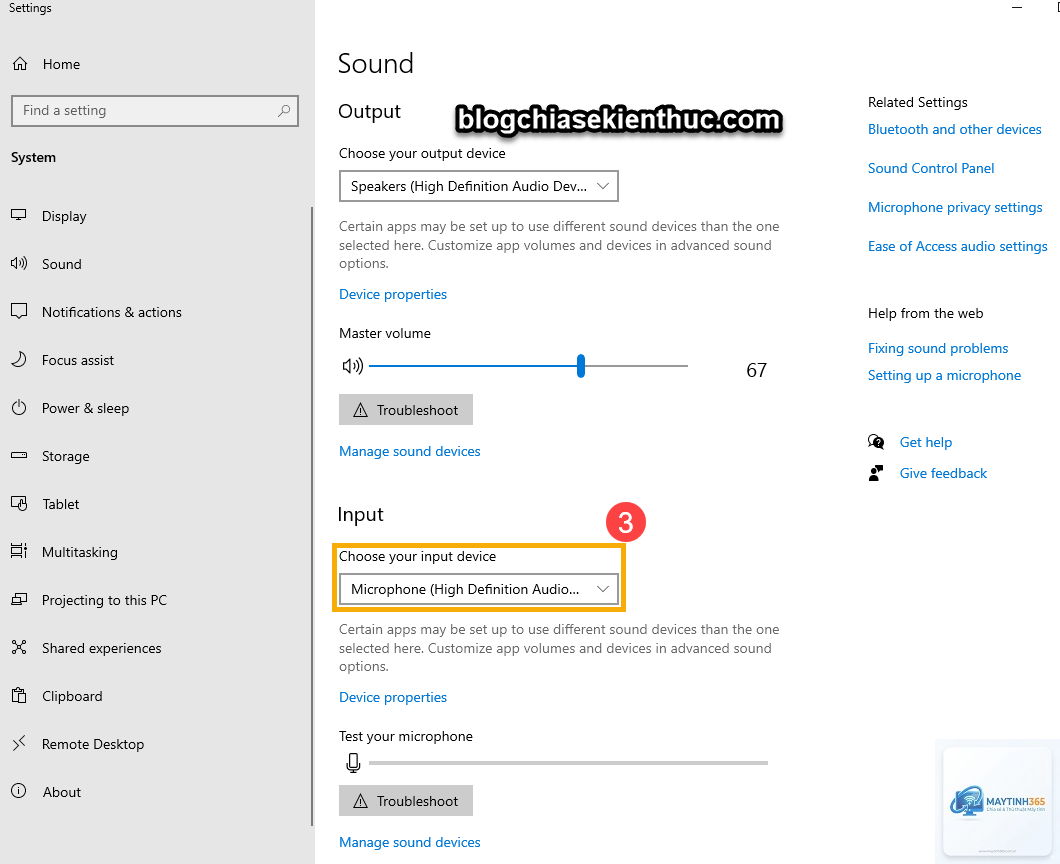Viewport: 1060px width, 864px height.
Task: Click the microphone test icon
Action: coord(353,763)
